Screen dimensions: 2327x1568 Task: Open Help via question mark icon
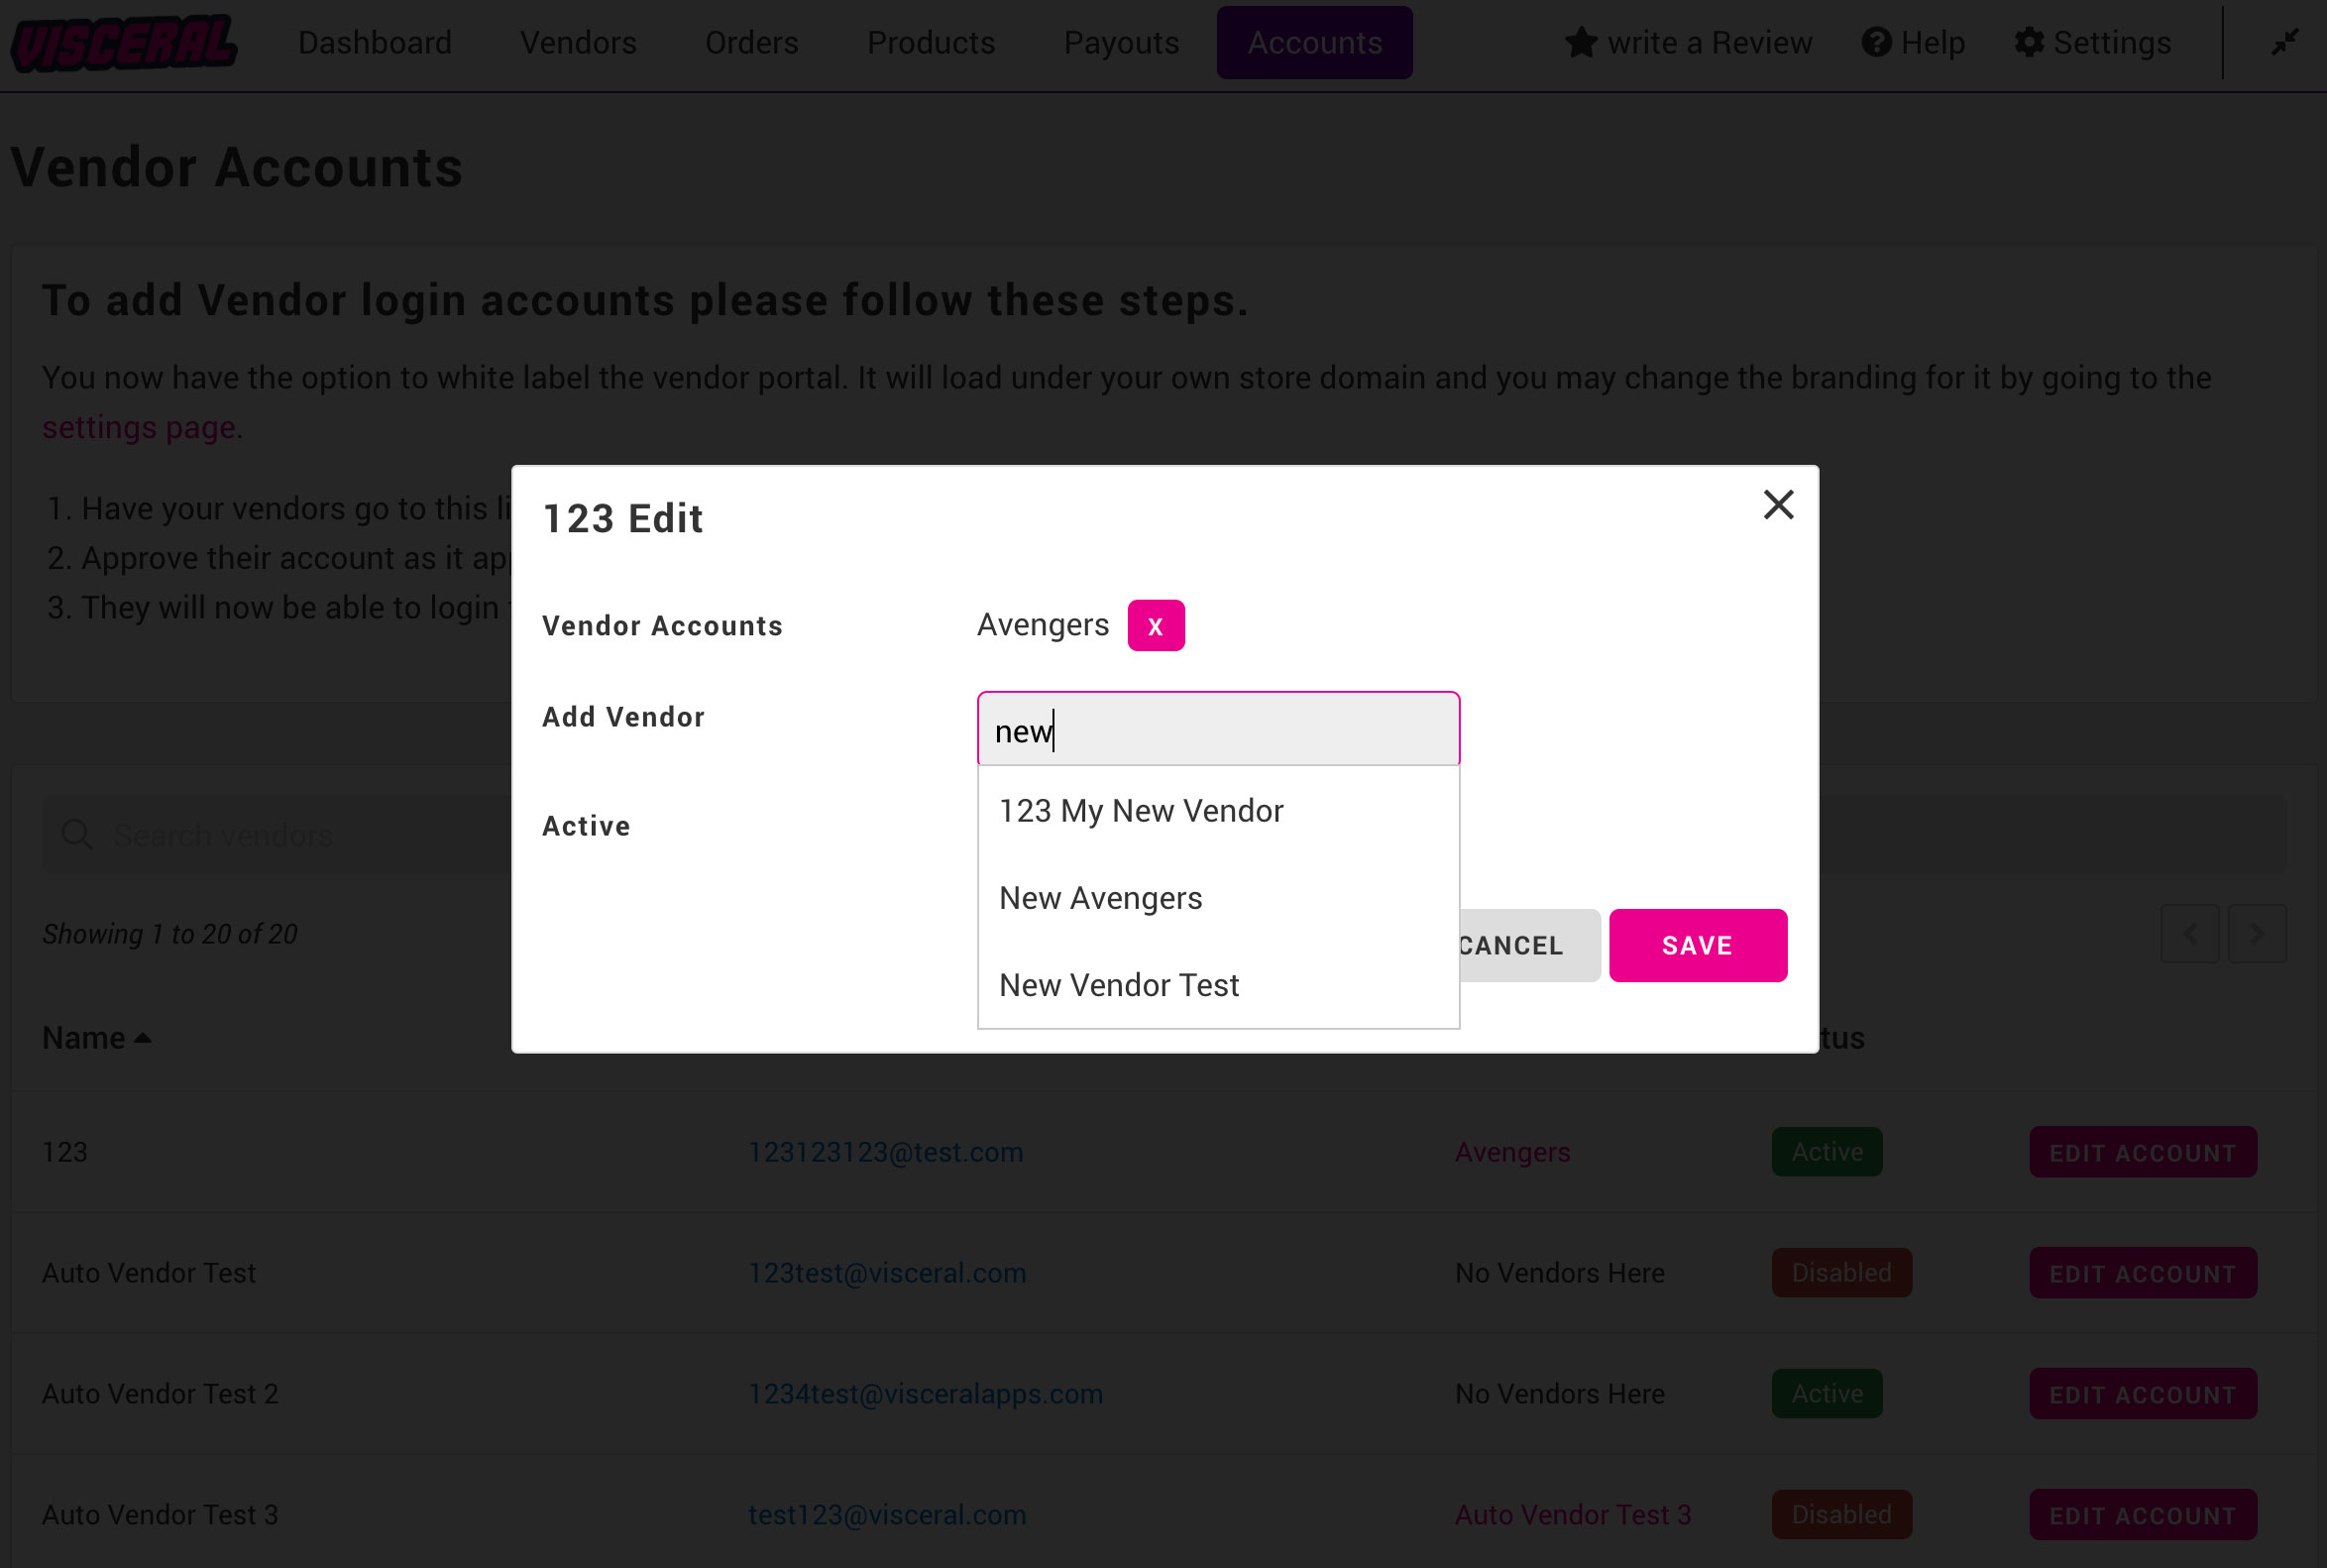[x=1876, y=43]
